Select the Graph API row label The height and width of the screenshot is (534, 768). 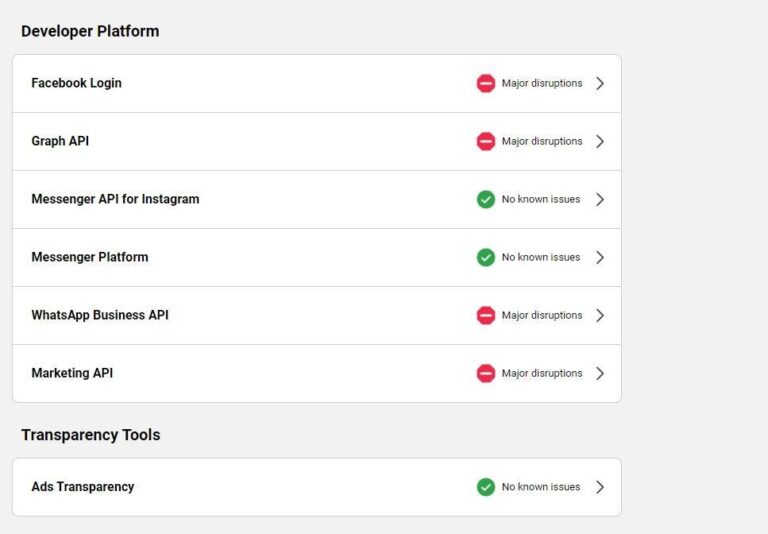point(60,141)
